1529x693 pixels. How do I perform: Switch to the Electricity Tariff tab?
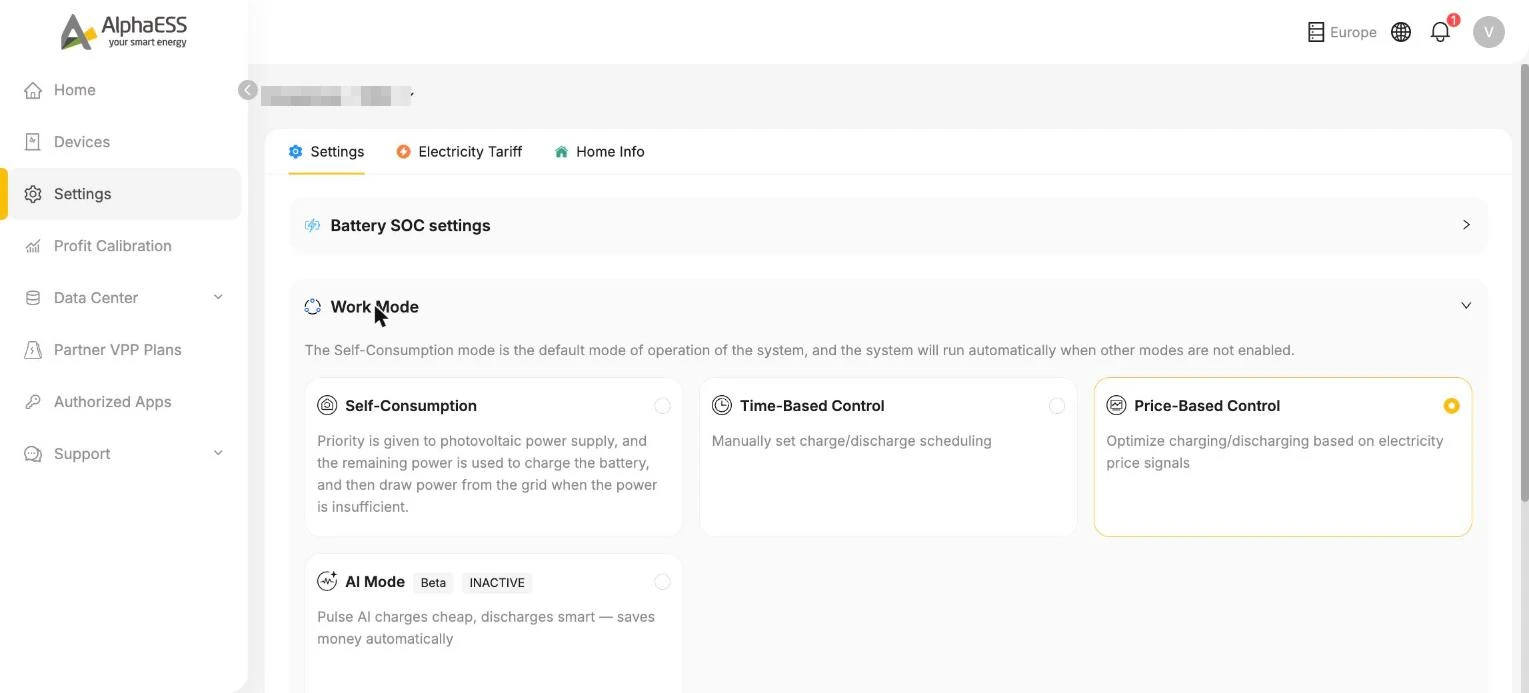tap(459, 152)
